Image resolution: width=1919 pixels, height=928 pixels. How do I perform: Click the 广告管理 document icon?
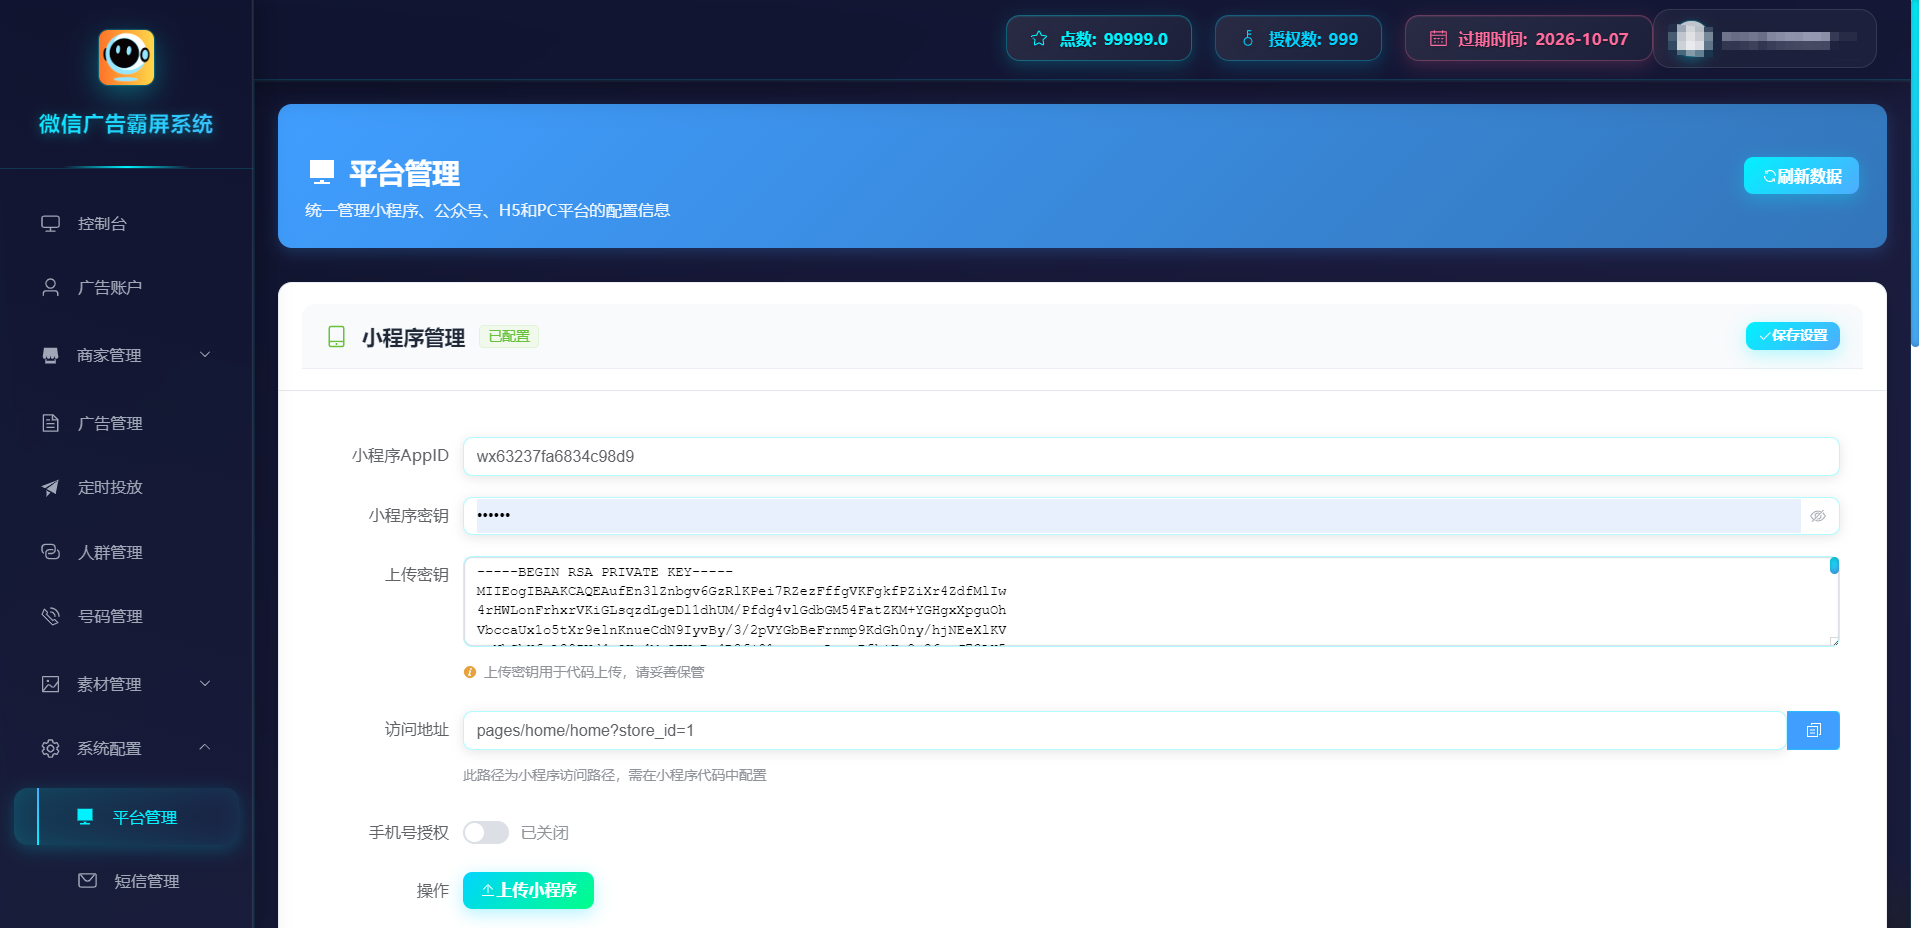tap(50, 423)
